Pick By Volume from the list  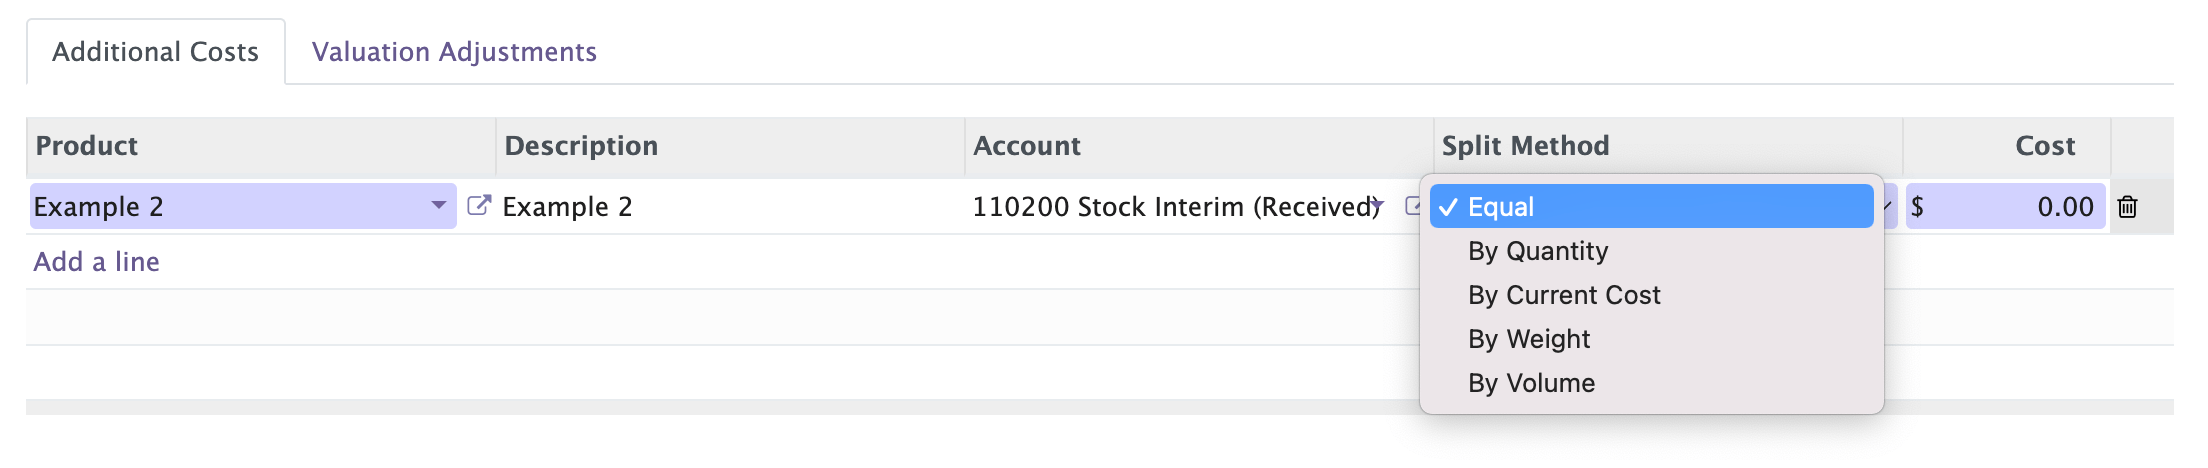(1531, 383)
